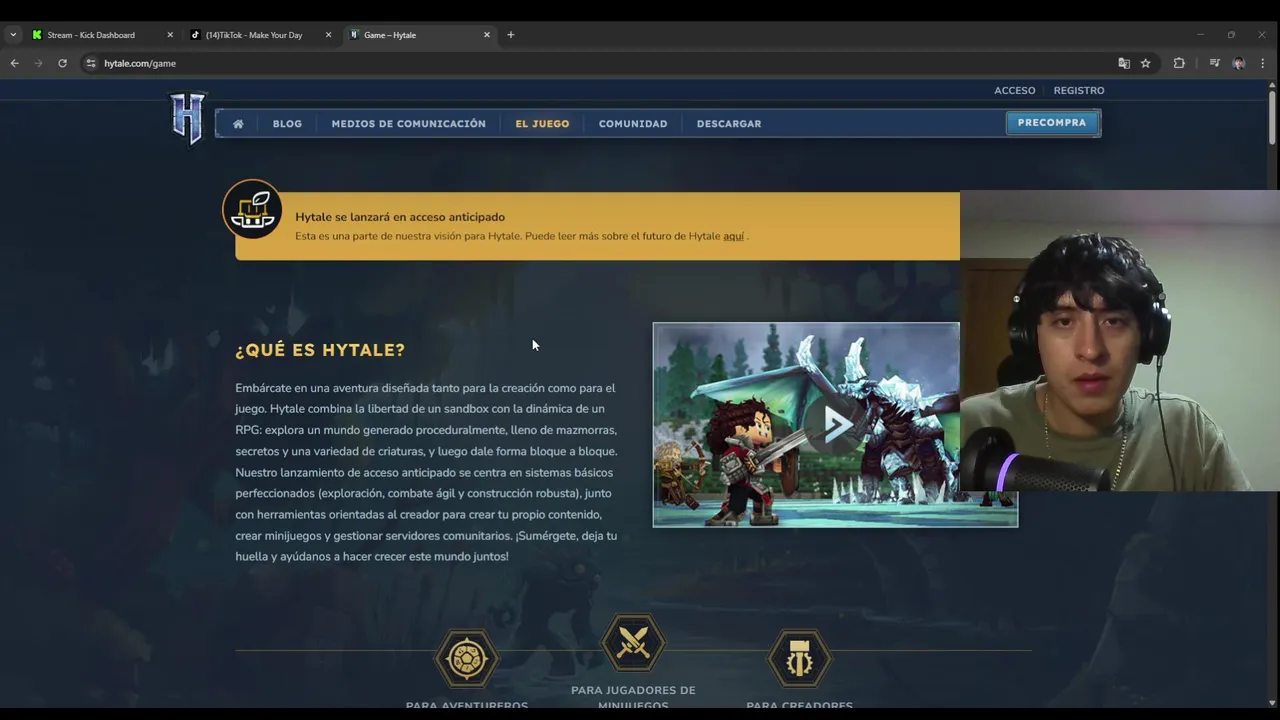Close the Game – Hytale tab
Image resolution: width=1280 pixels, height=720 pixels.
487,35
